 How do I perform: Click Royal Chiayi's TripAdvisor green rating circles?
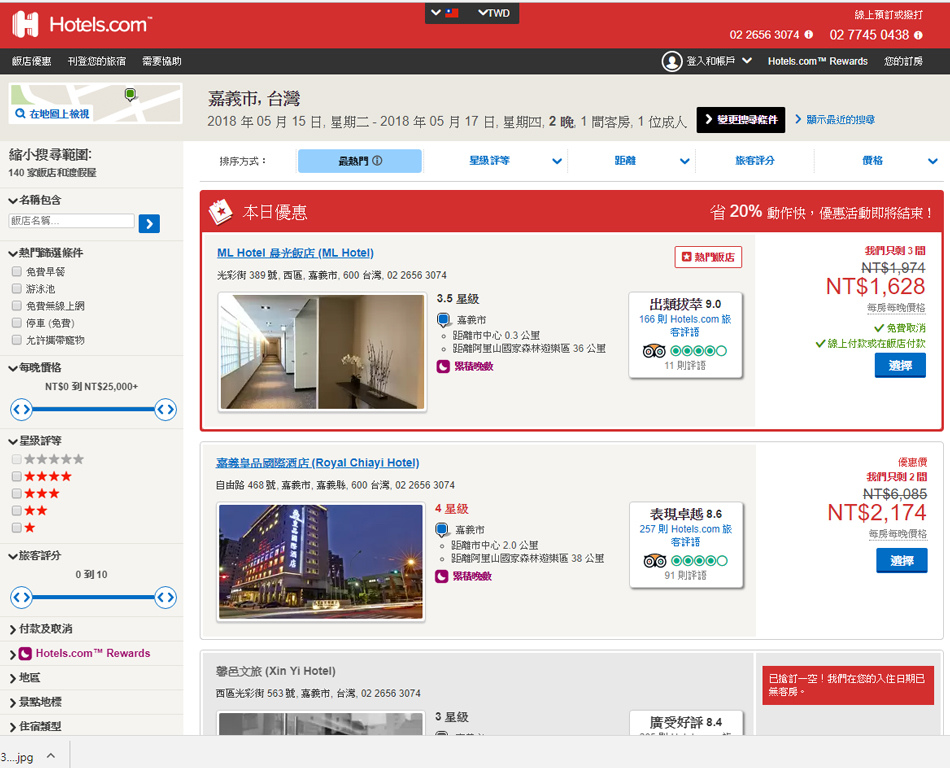(x=699, y=561)
